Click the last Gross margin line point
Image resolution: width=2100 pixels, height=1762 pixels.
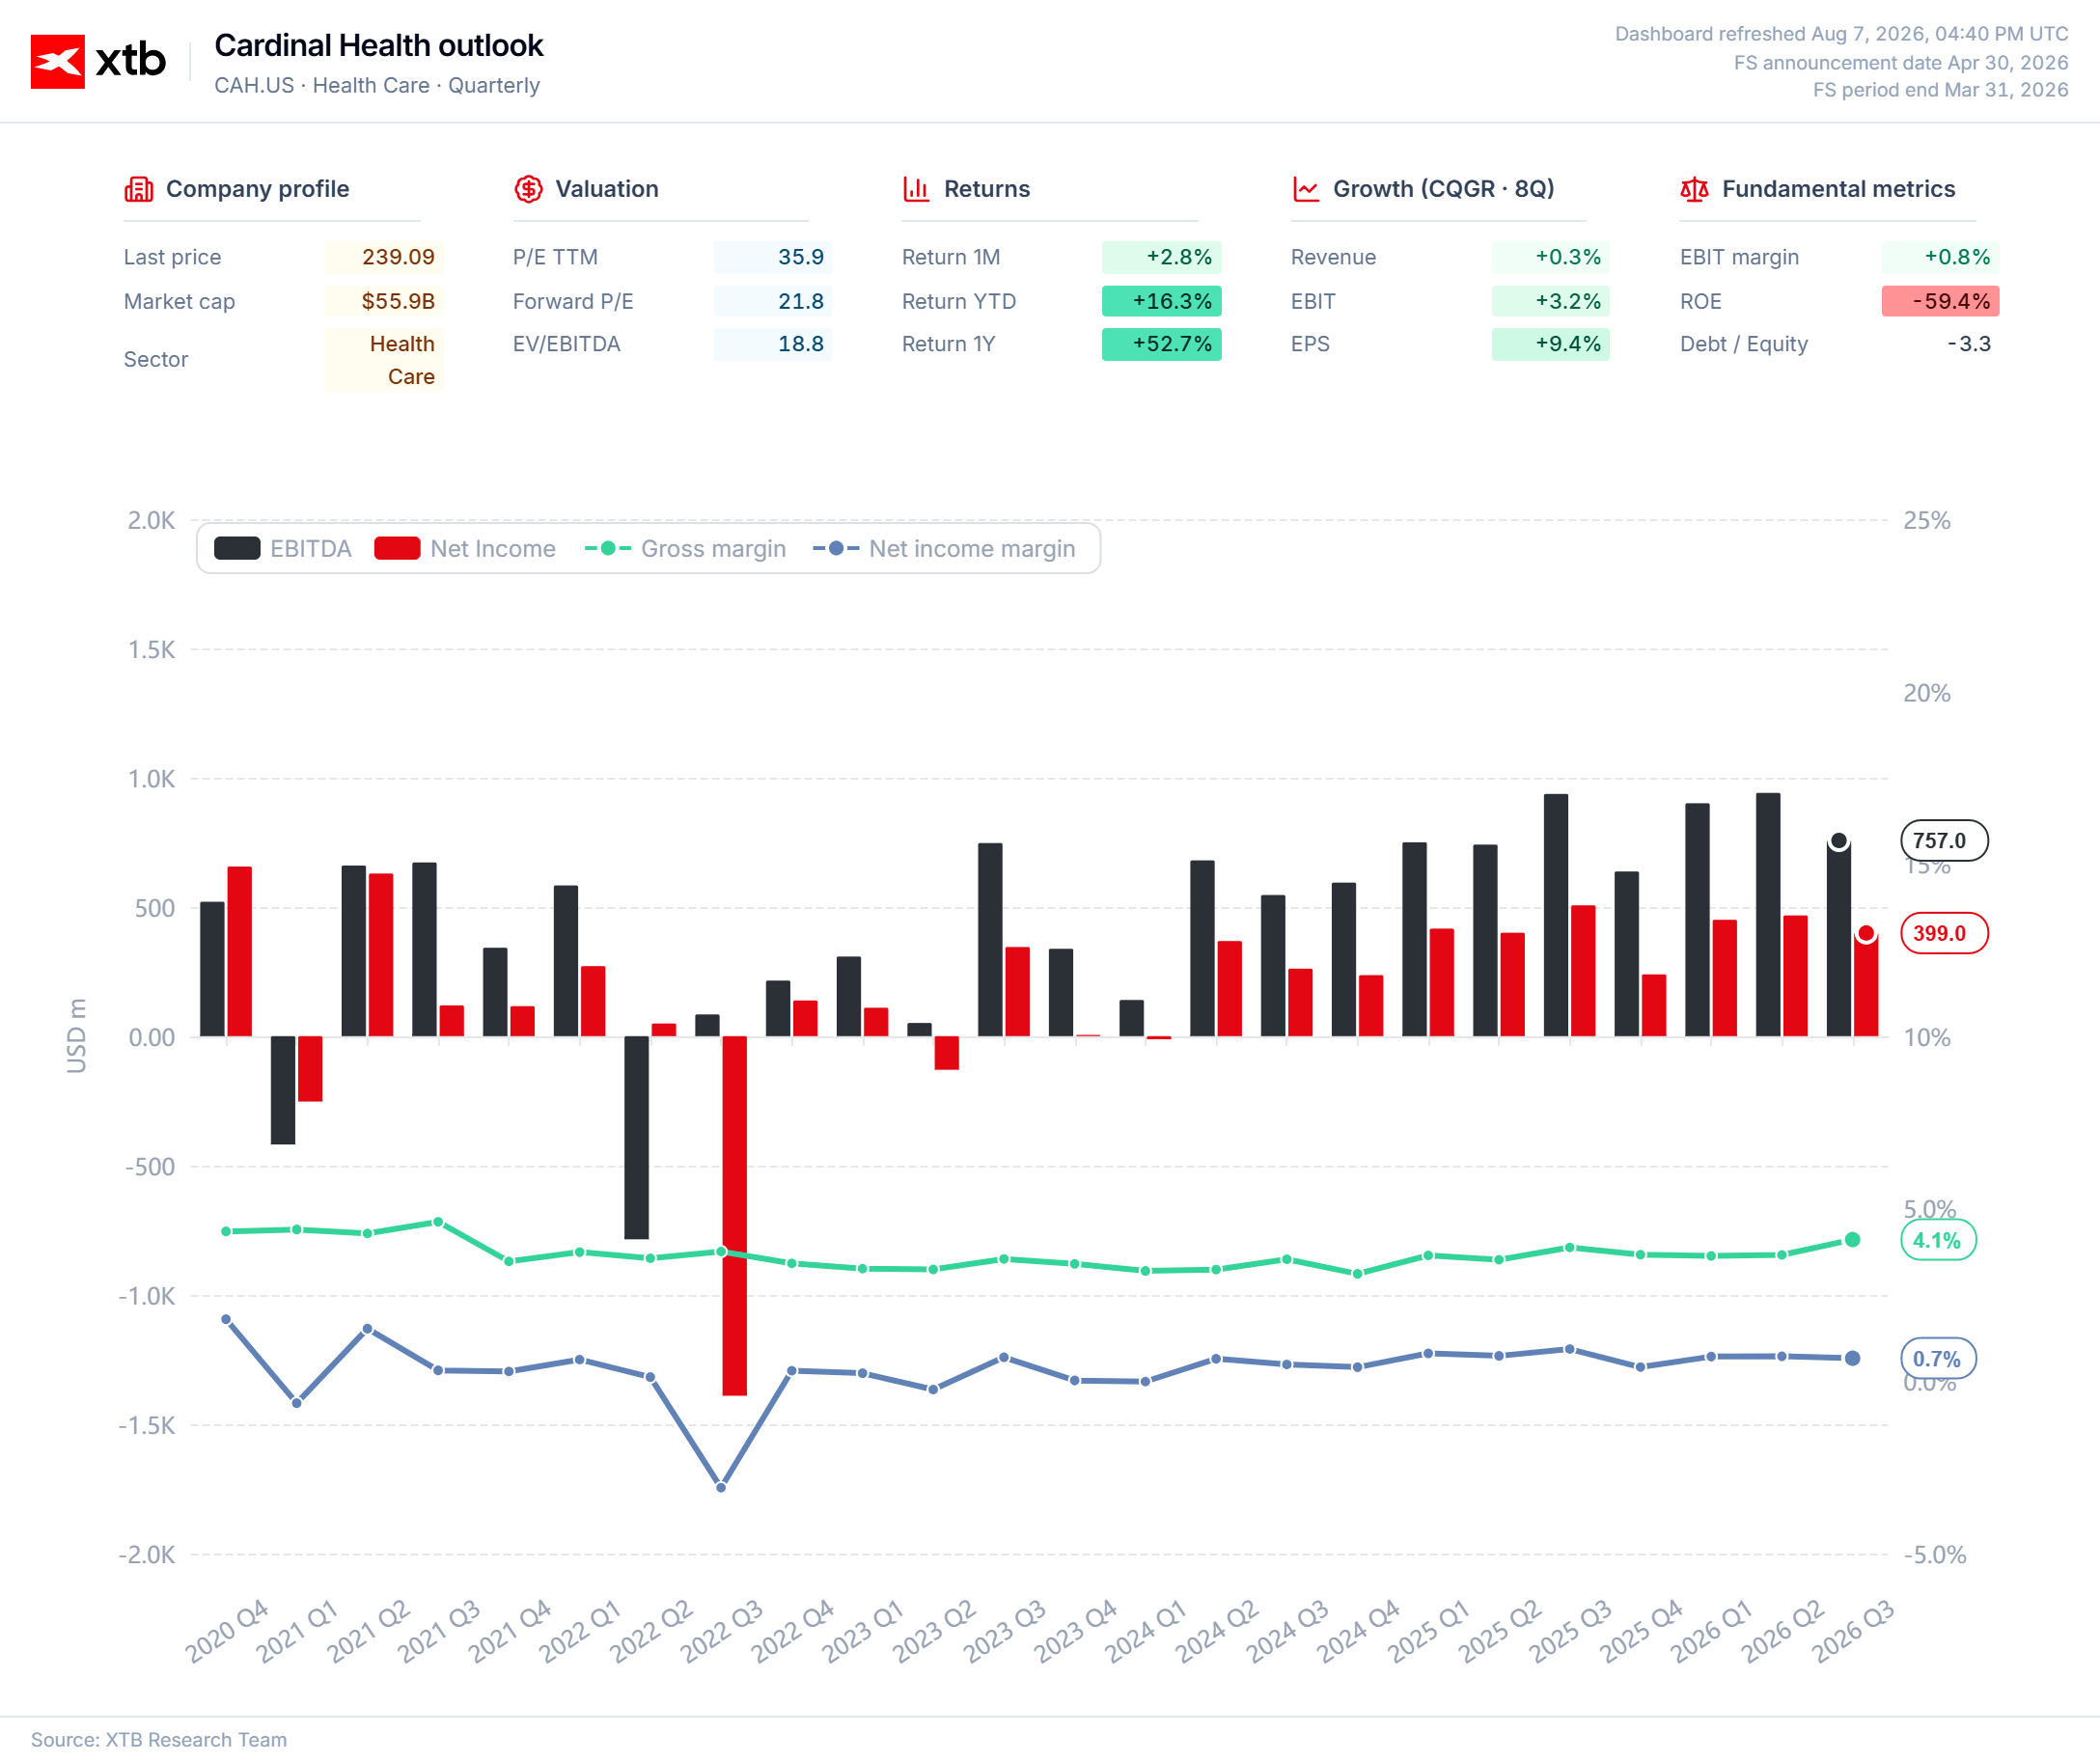coord(1852,1240)
